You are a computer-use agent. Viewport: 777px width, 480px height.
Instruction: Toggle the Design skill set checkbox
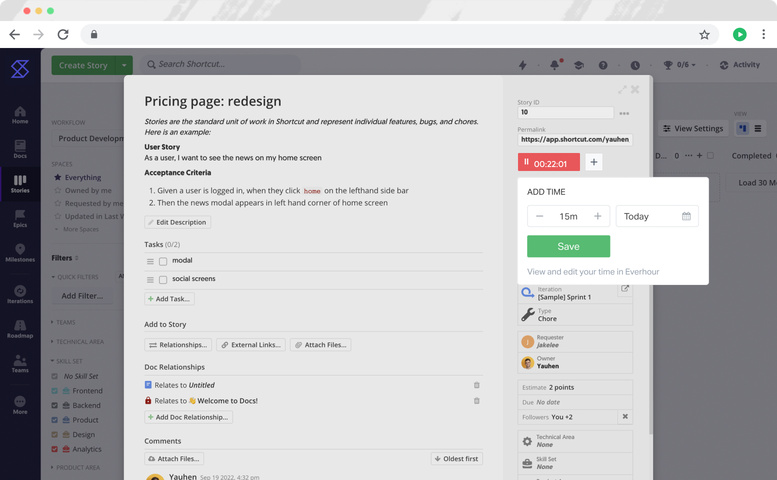55,434
